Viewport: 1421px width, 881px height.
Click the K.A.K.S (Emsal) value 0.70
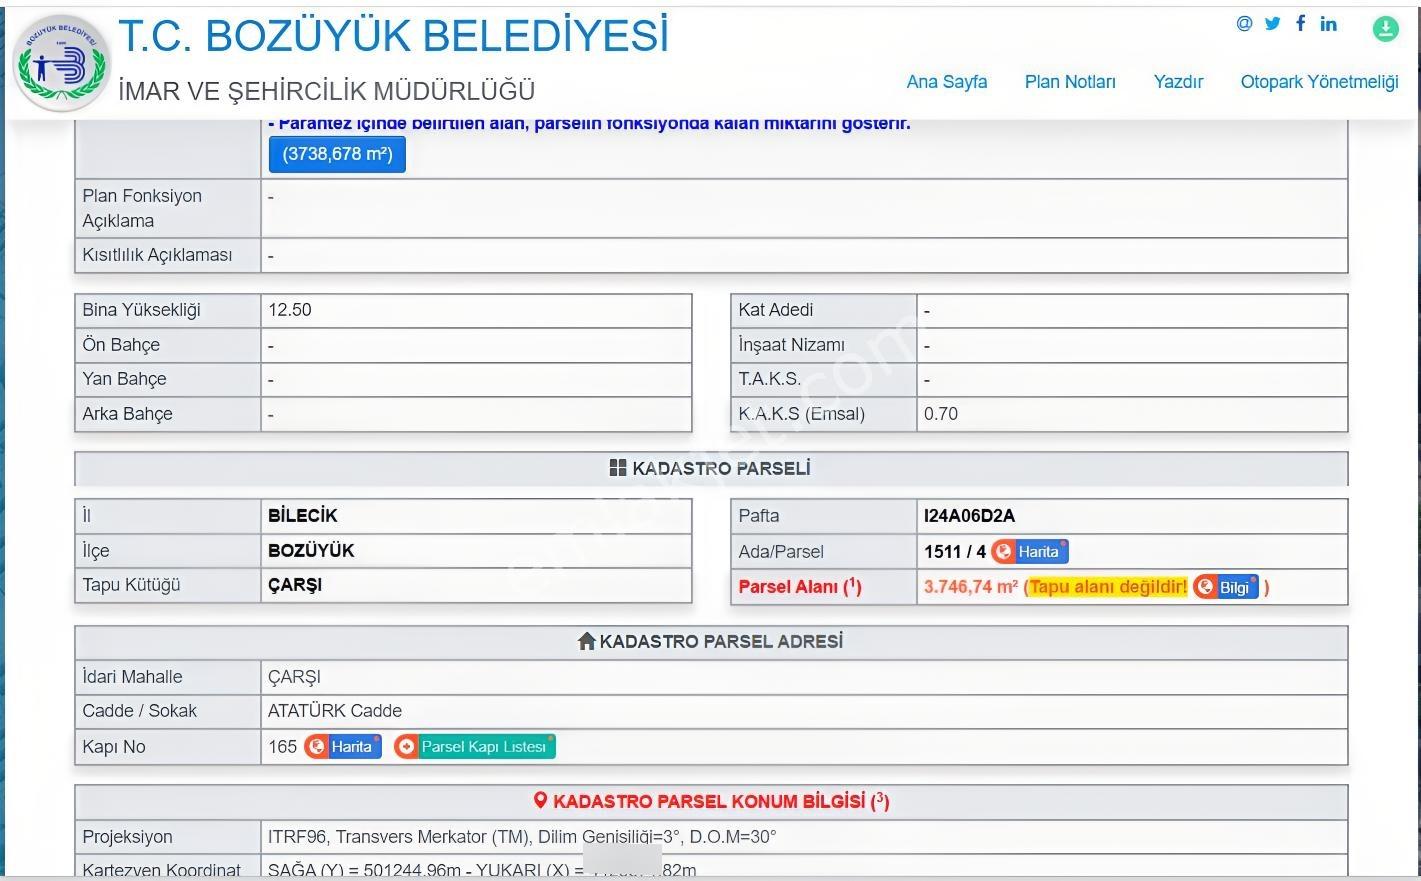tap(941, 414)
